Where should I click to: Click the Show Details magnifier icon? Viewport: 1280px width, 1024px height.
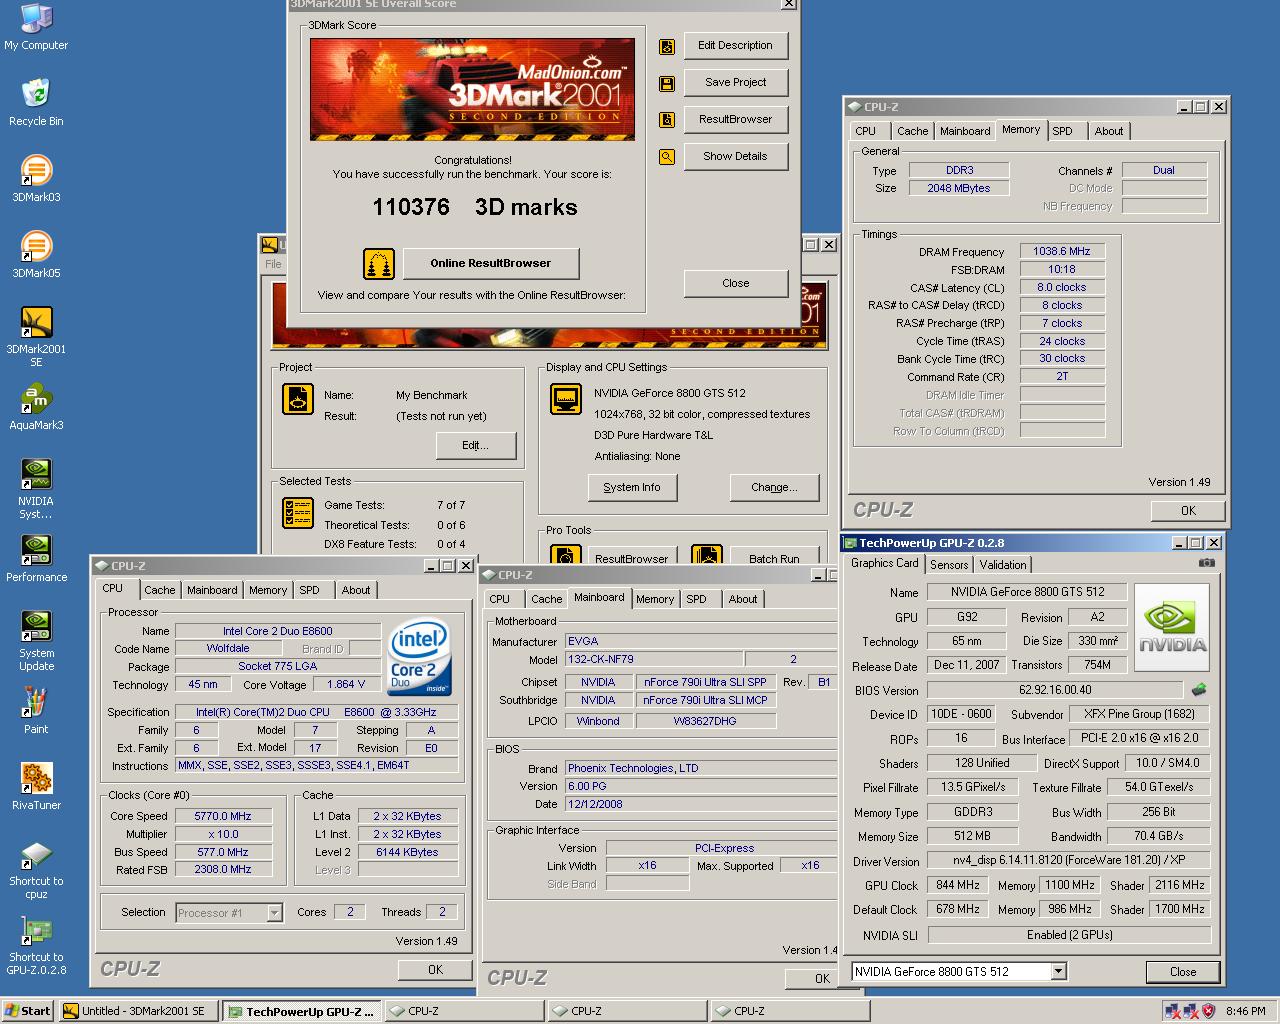(667, 157)
